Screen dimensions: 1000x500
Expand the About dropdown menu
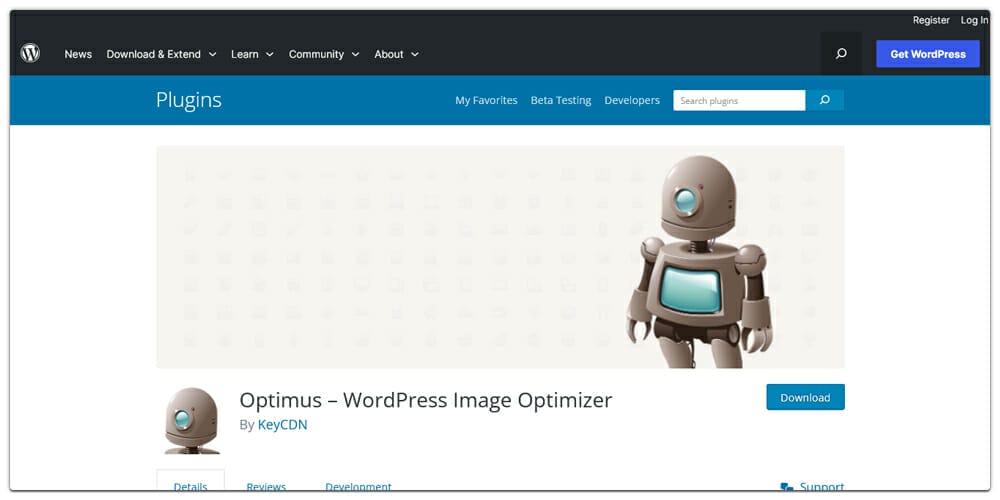[x=397, y=54]
